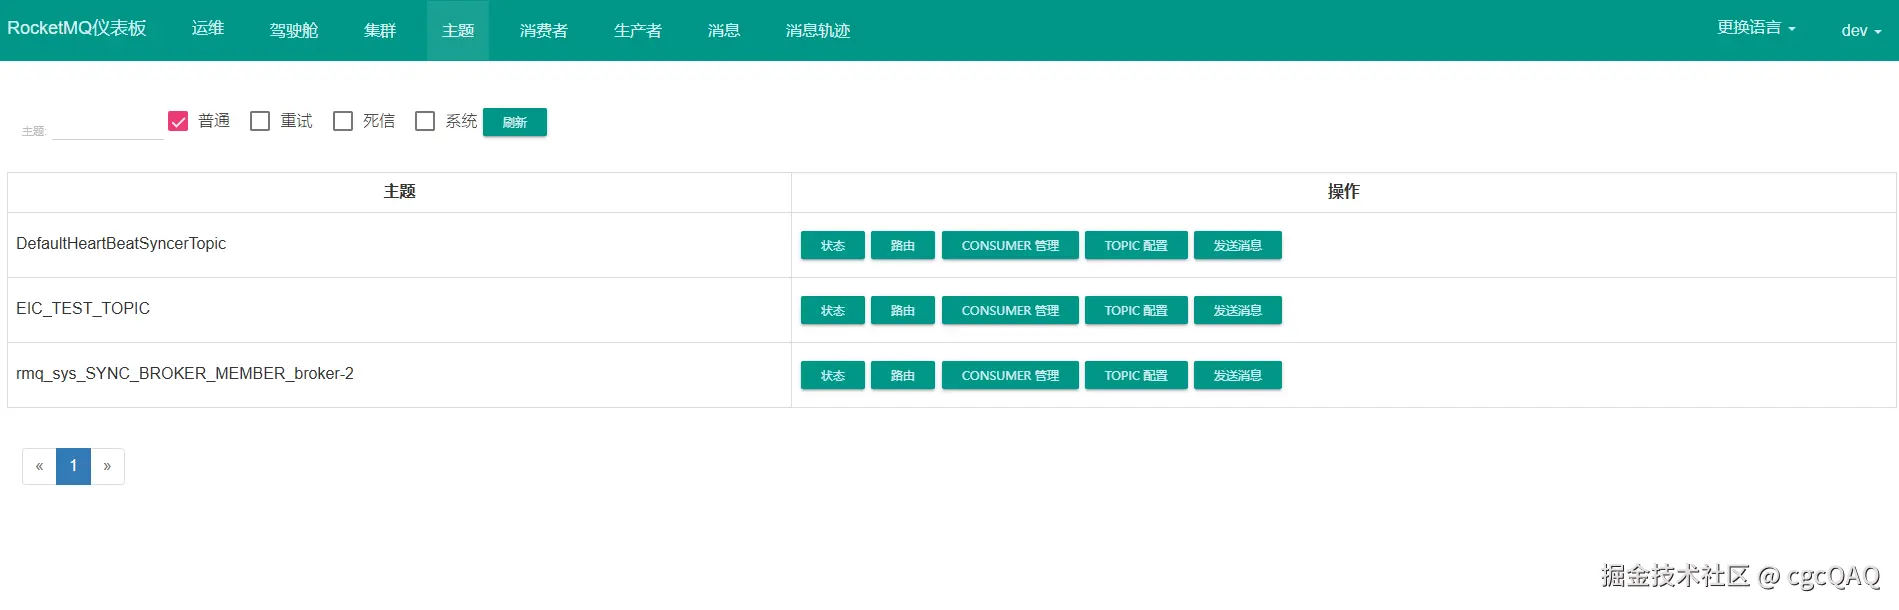Viewport: 1899px width, 610px height.
Task: Show 状态 for rmq_sys_SYNC_BROKER_MEMBER_broker-2
Action: click(833, 375)
